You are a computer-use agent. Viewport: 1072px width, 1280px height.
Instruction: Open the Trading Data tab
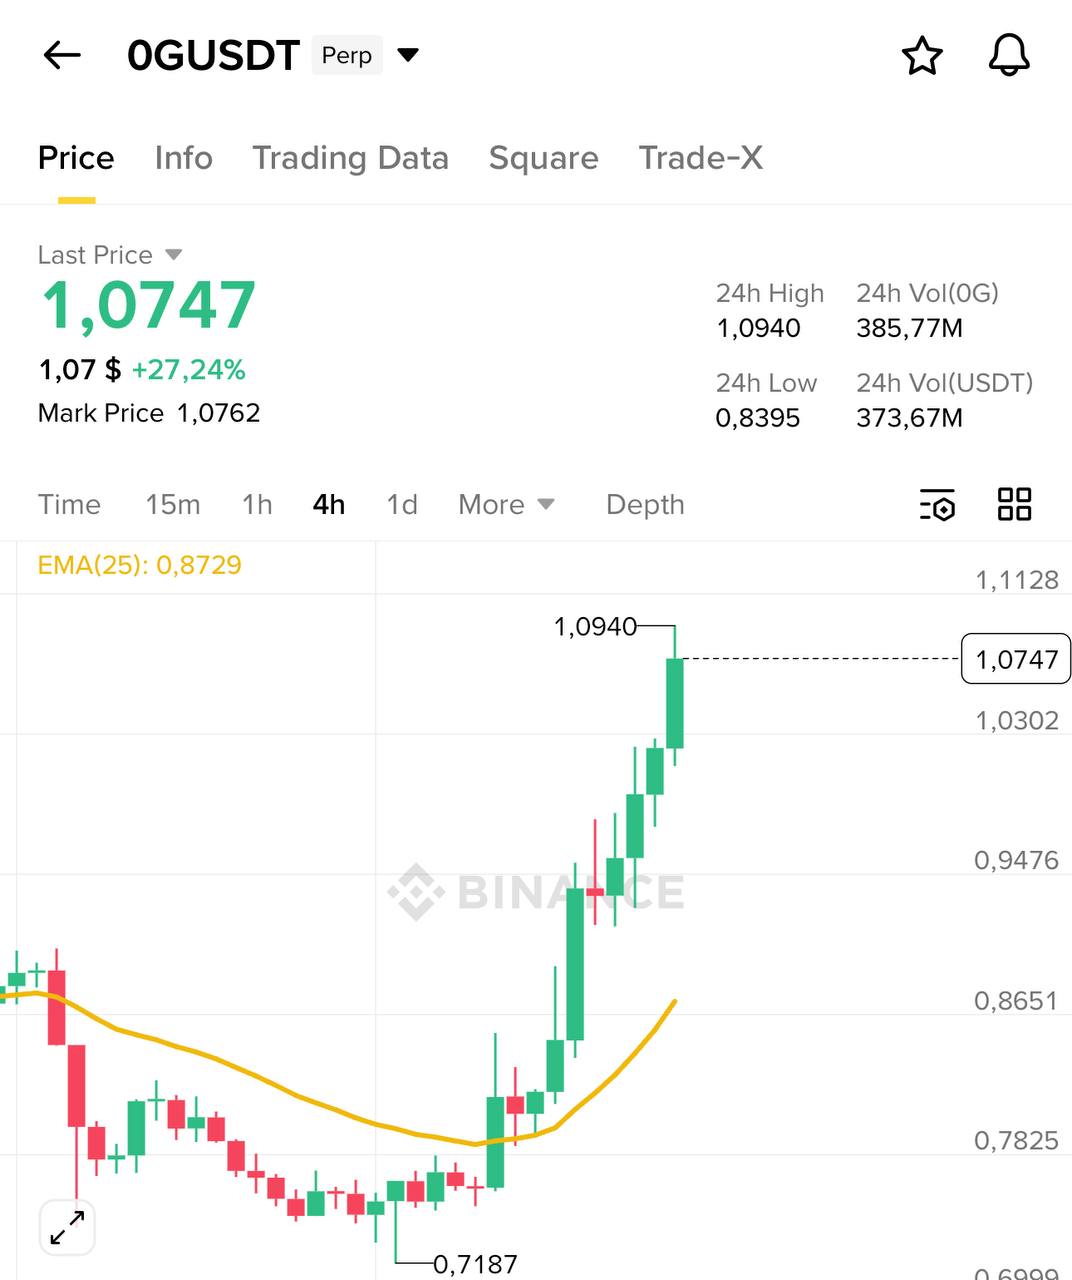[350, 158]
